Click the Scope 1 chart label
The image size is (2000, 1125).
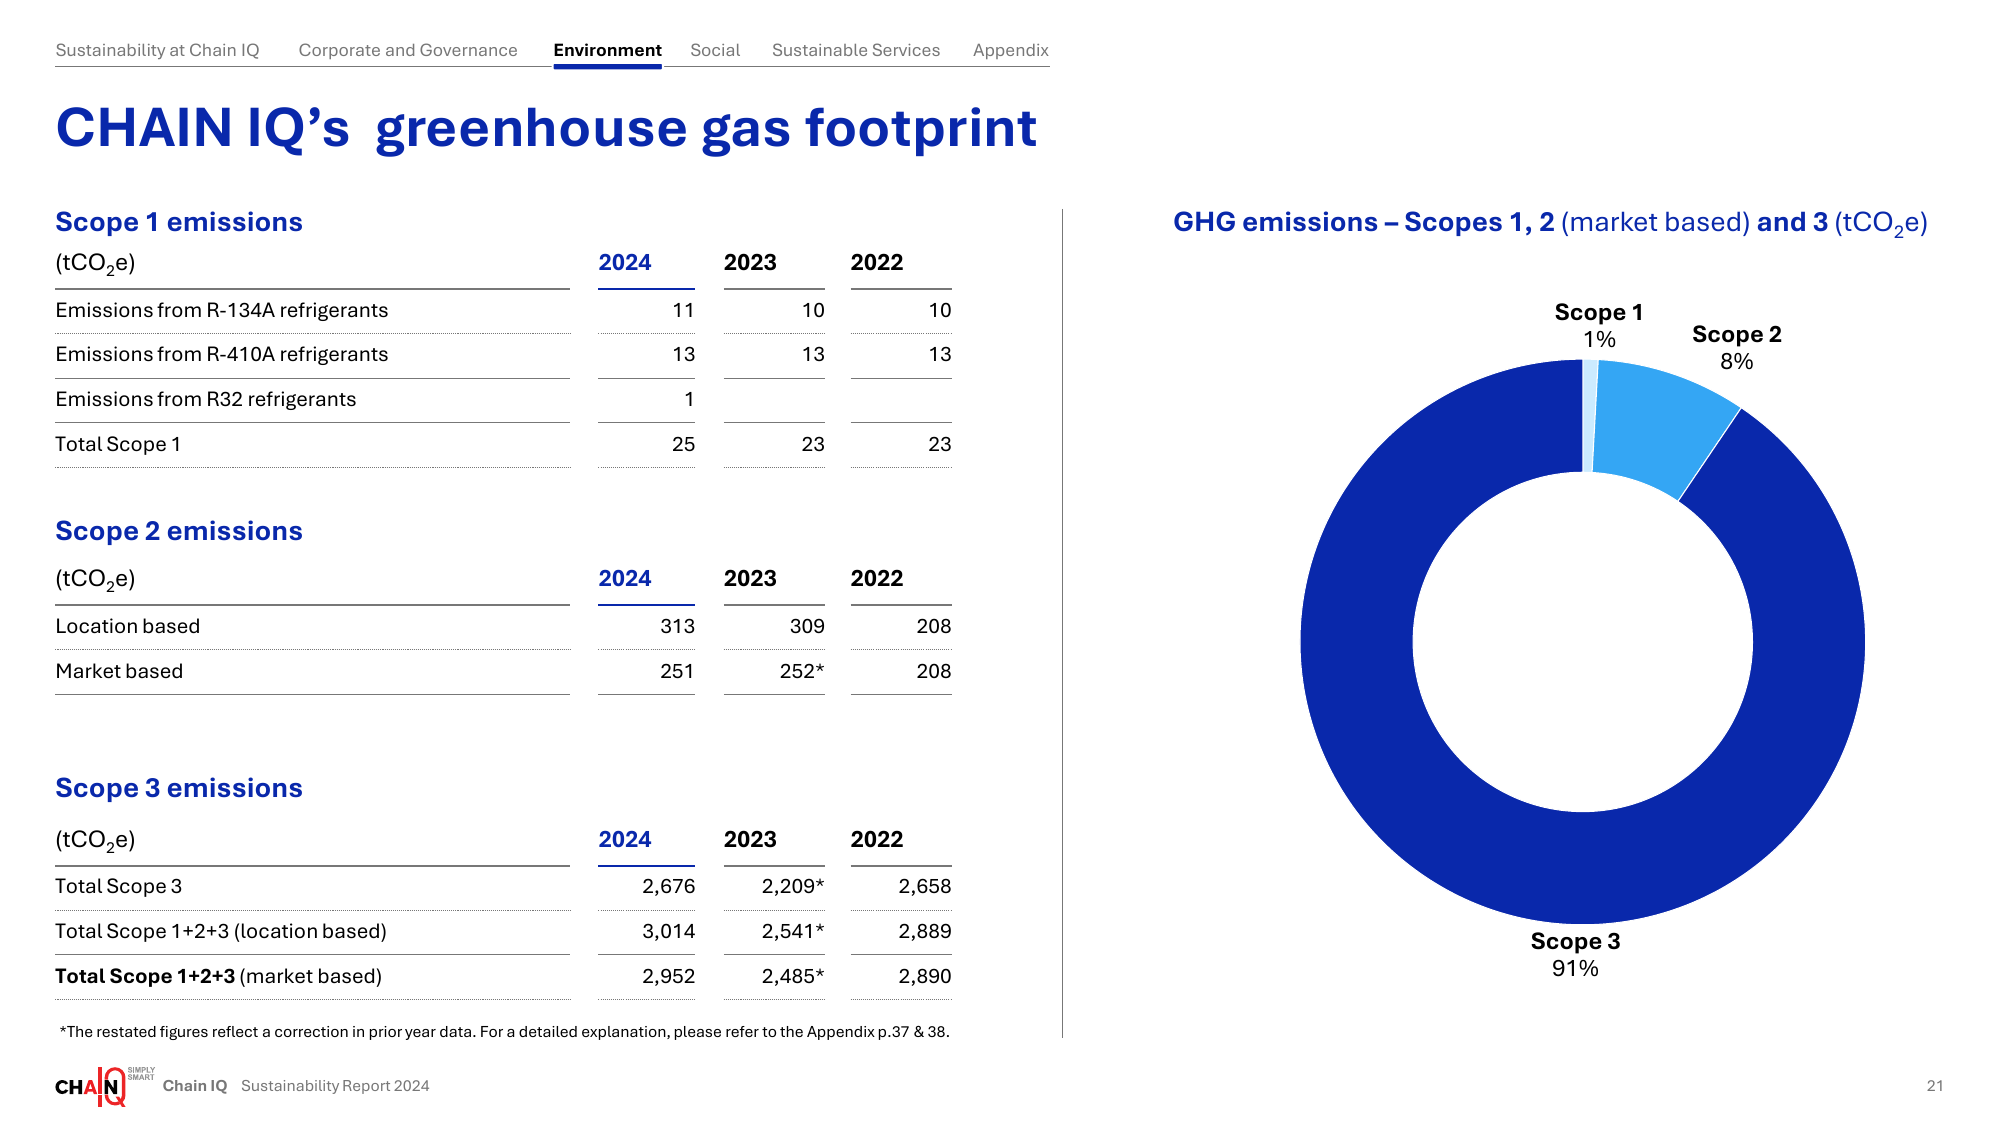pos(1598,325)
